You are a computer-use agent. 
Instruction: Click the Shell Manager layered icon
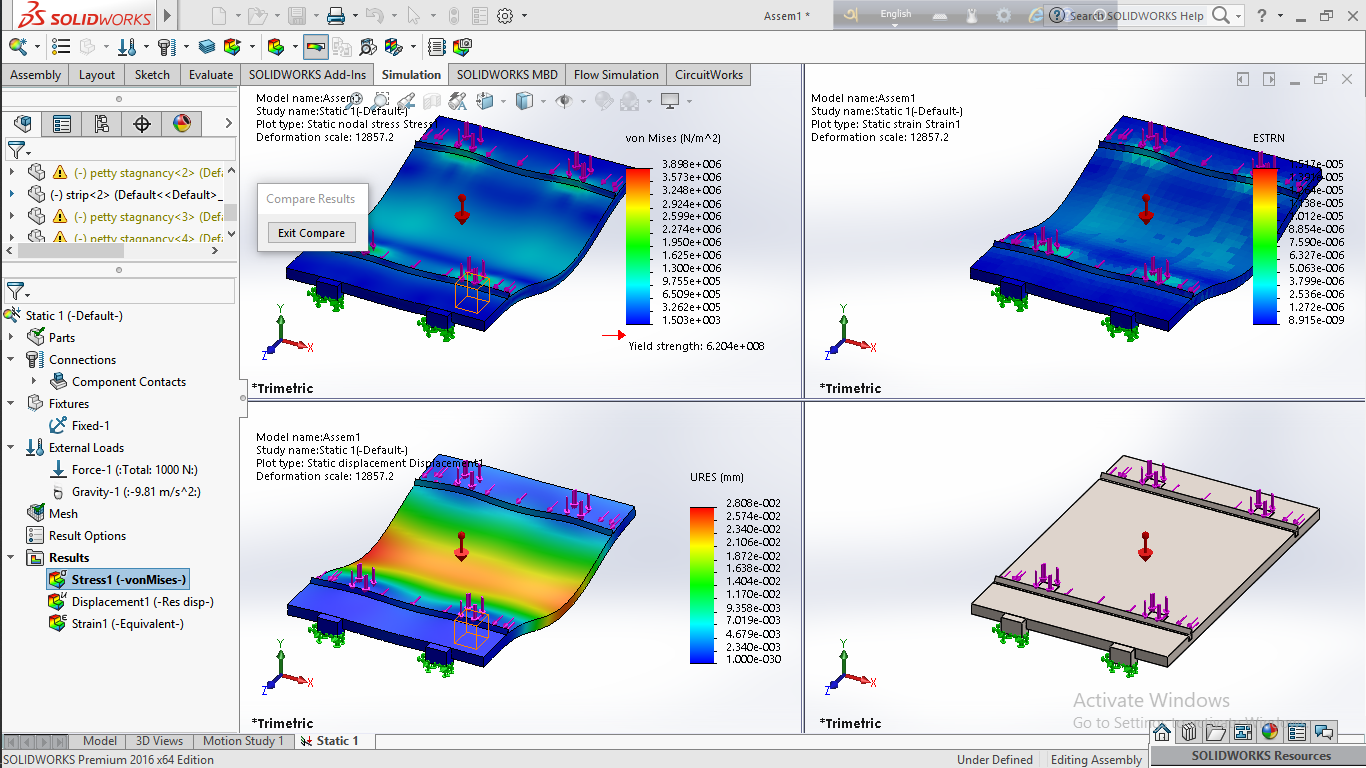207,47
